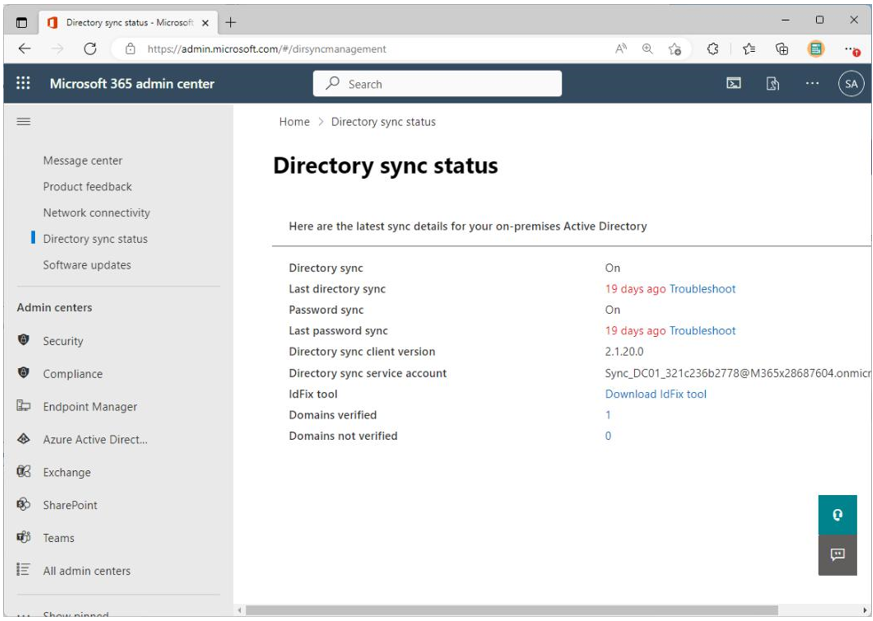Click the browser zoom magnifier icon
This screenshot has height=621, width=873.
pyautogui.click(x=648, y=49)
